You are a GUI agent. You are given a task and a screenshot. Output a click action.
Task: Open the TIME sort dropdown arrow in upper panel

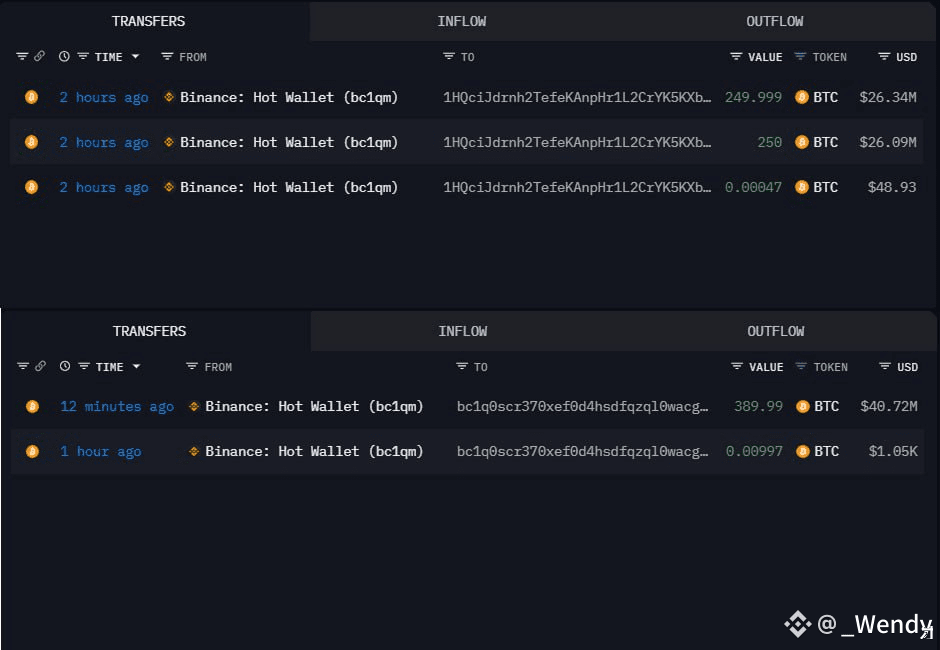135,56
